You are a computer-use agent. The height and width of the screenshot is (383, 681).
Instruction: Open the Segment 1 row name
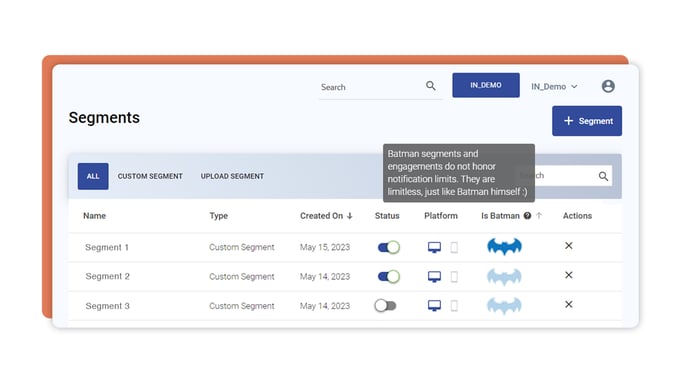pyautogui.click(x=107, y=247)
